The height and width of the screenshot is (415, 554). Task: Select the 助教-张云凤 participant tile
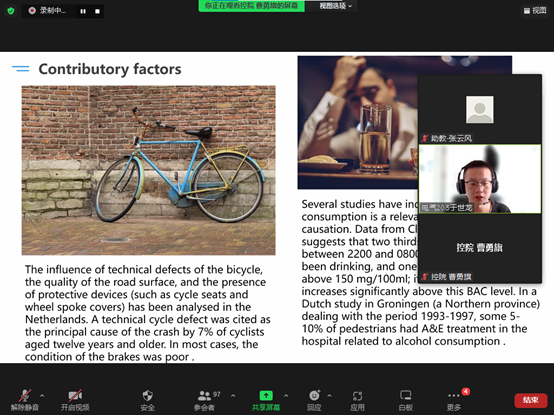pyautogui.click(x=480, y=109)
